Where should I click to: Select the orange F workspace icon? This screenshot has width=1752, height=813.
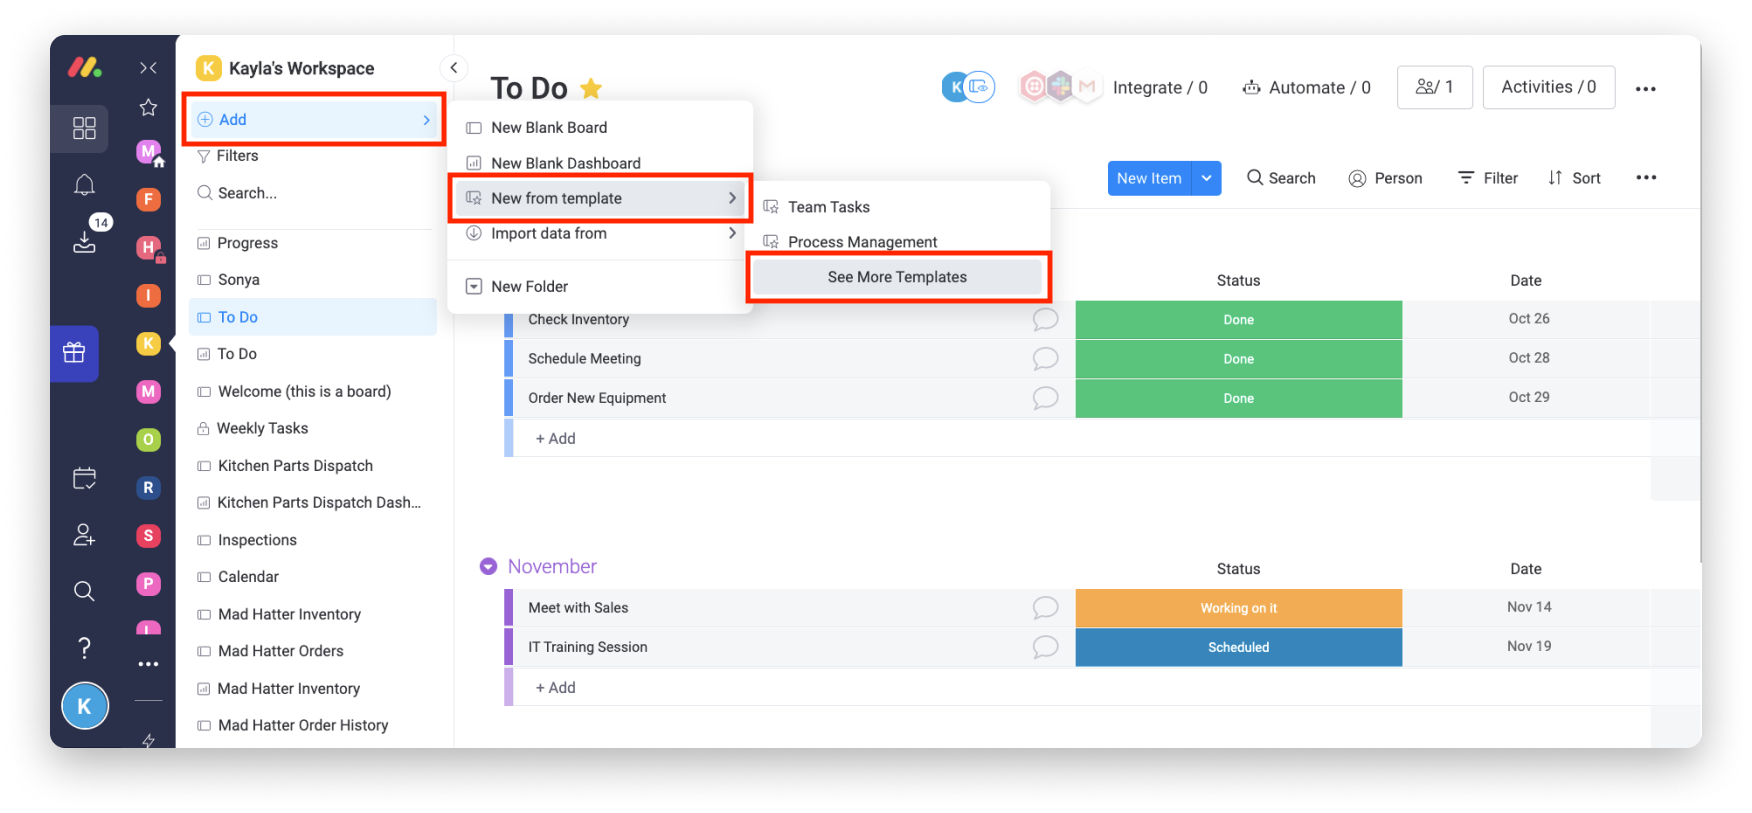tap(148, 199)
